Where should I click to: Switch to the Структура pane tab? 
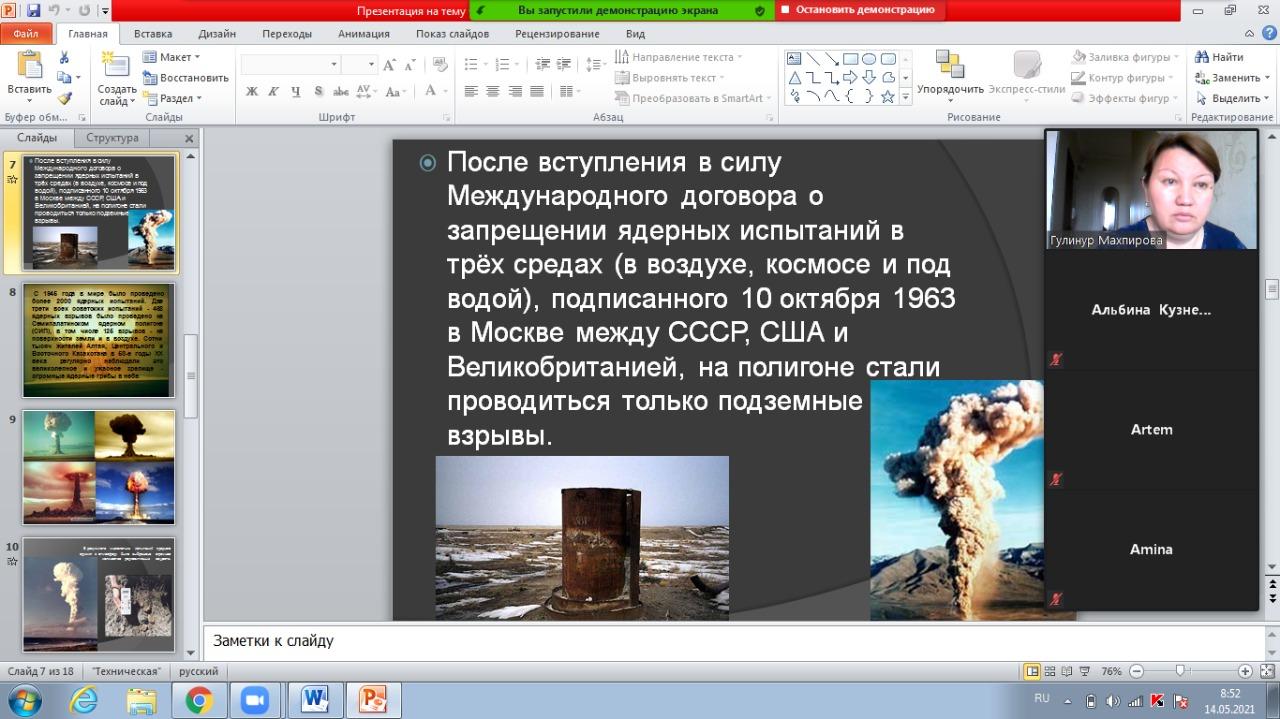click(112, 138)
